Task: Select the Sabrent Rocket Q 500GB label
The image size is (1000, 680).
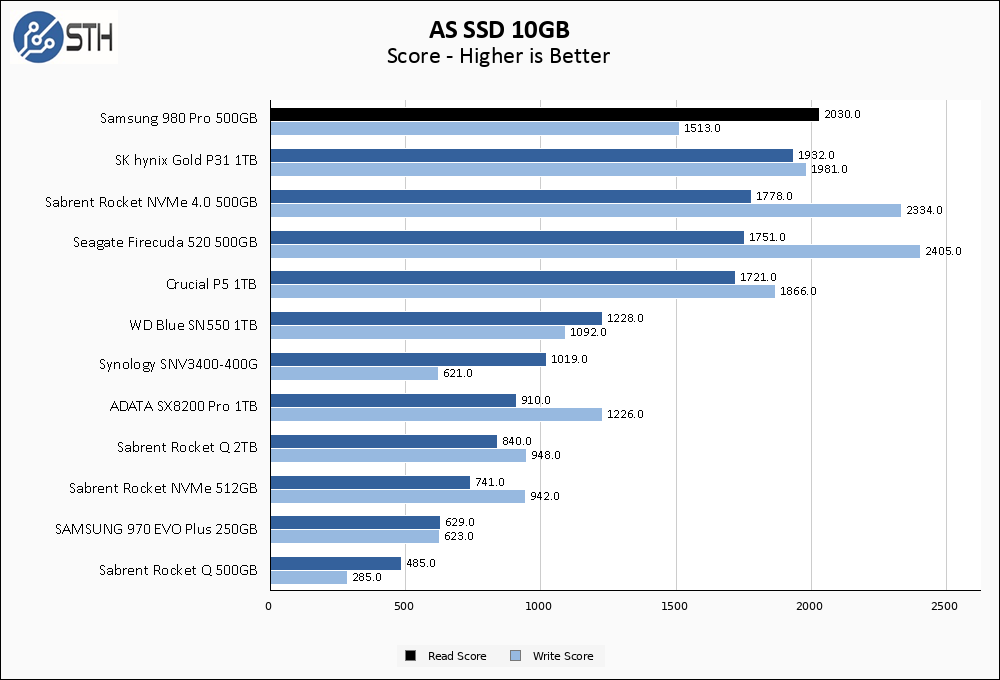Action: tap(178, 570)
